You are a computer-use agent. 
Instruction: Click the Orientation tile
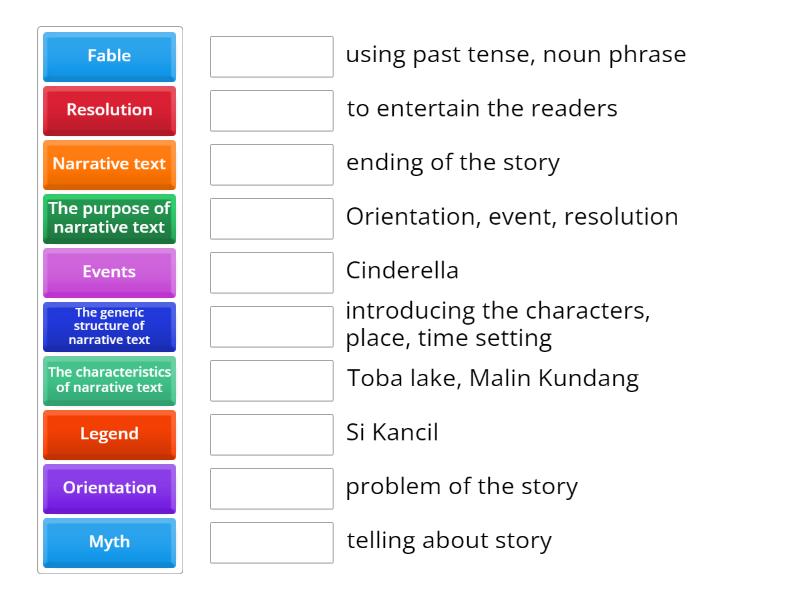click(108, 488)
